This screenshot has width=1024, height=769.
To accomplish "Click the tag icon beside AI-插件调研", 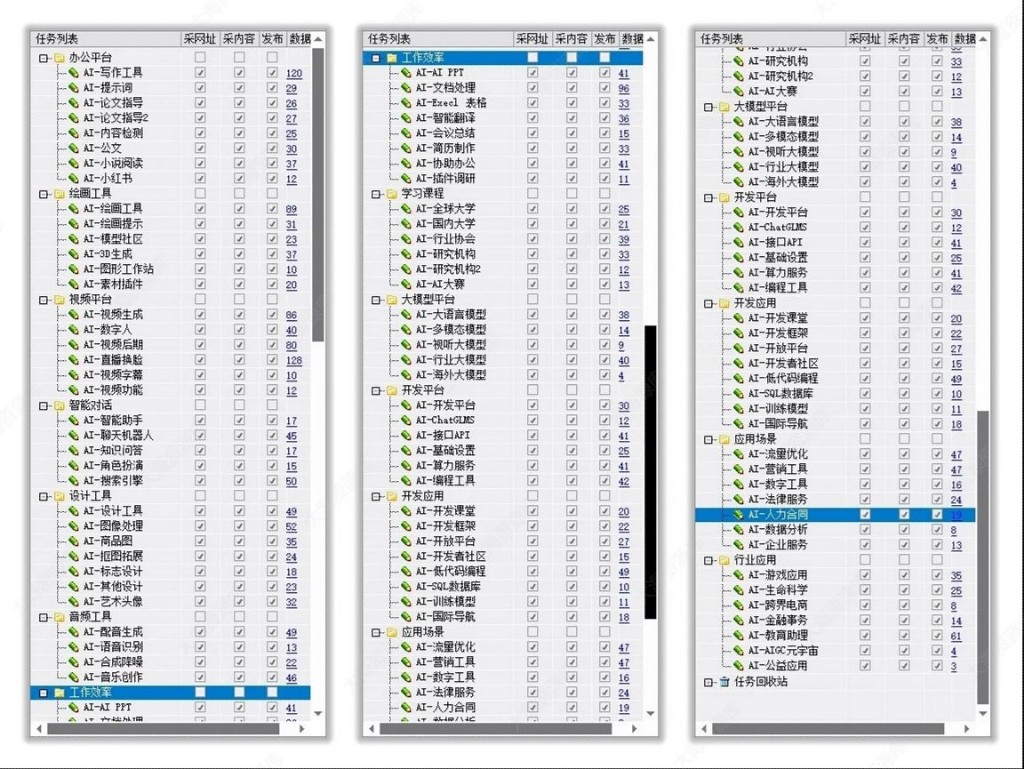I will [406, 178].
